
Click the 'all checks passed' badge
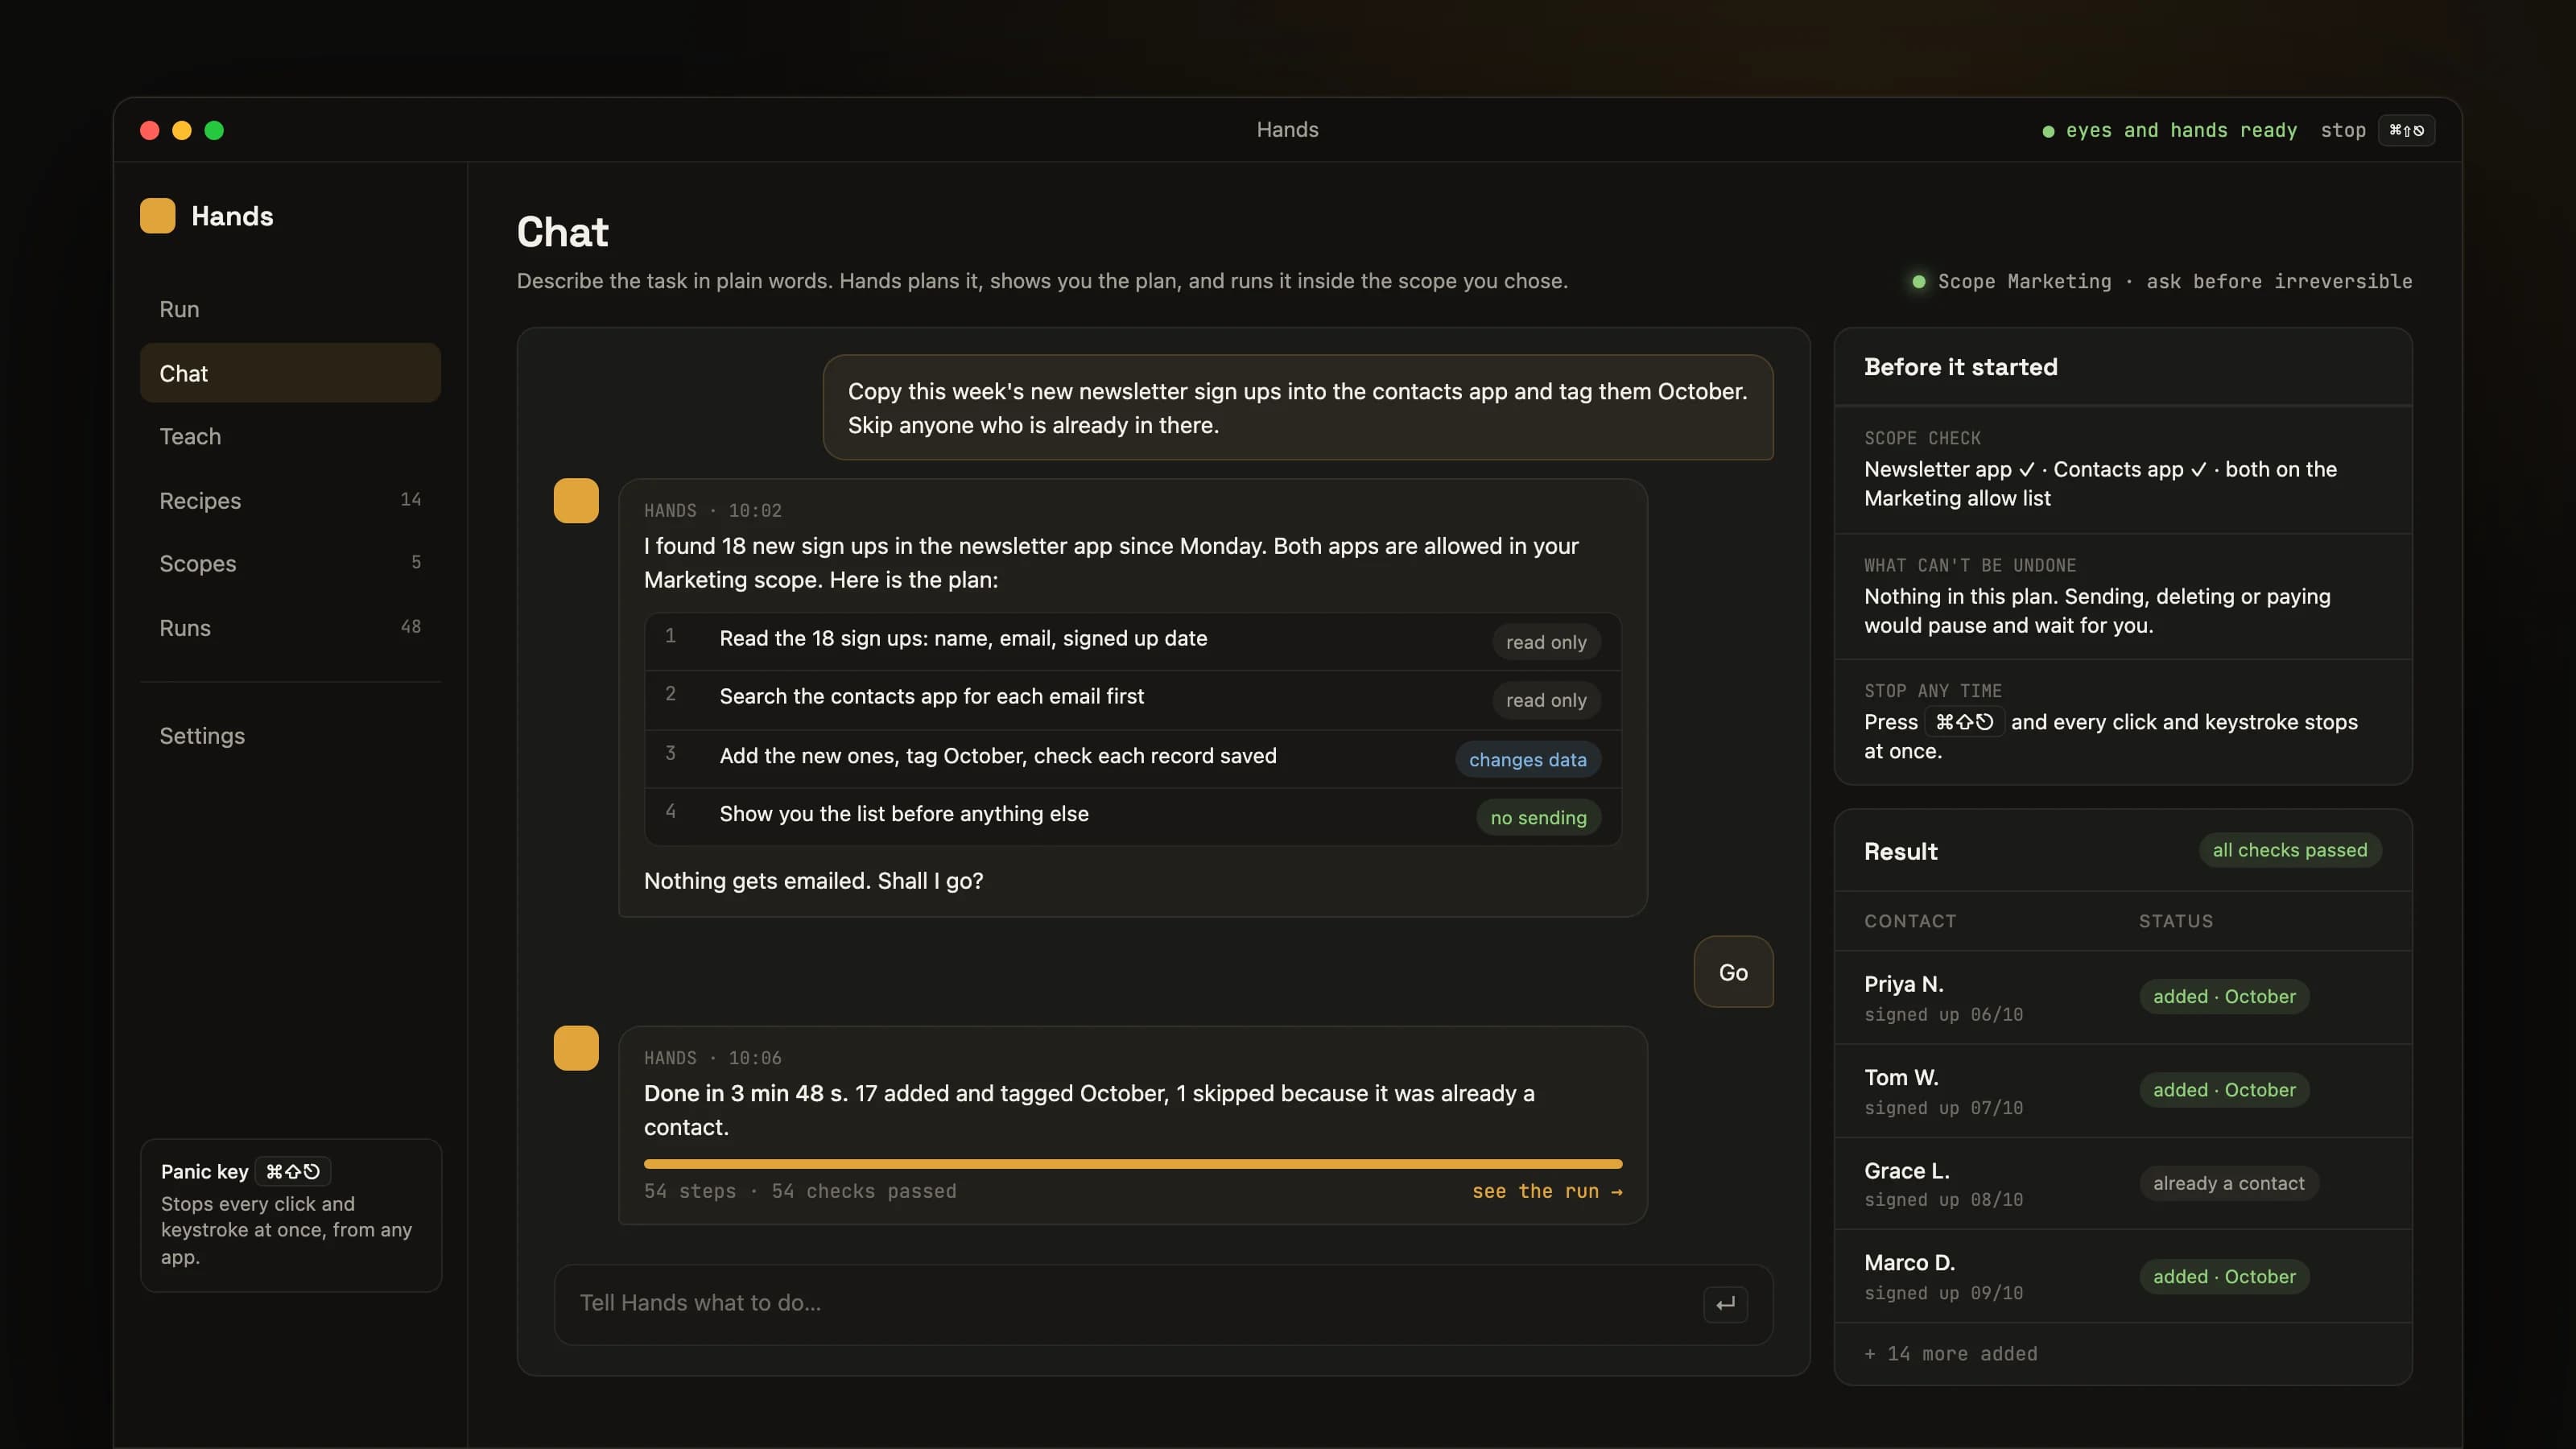click(x=2290, y=850)
